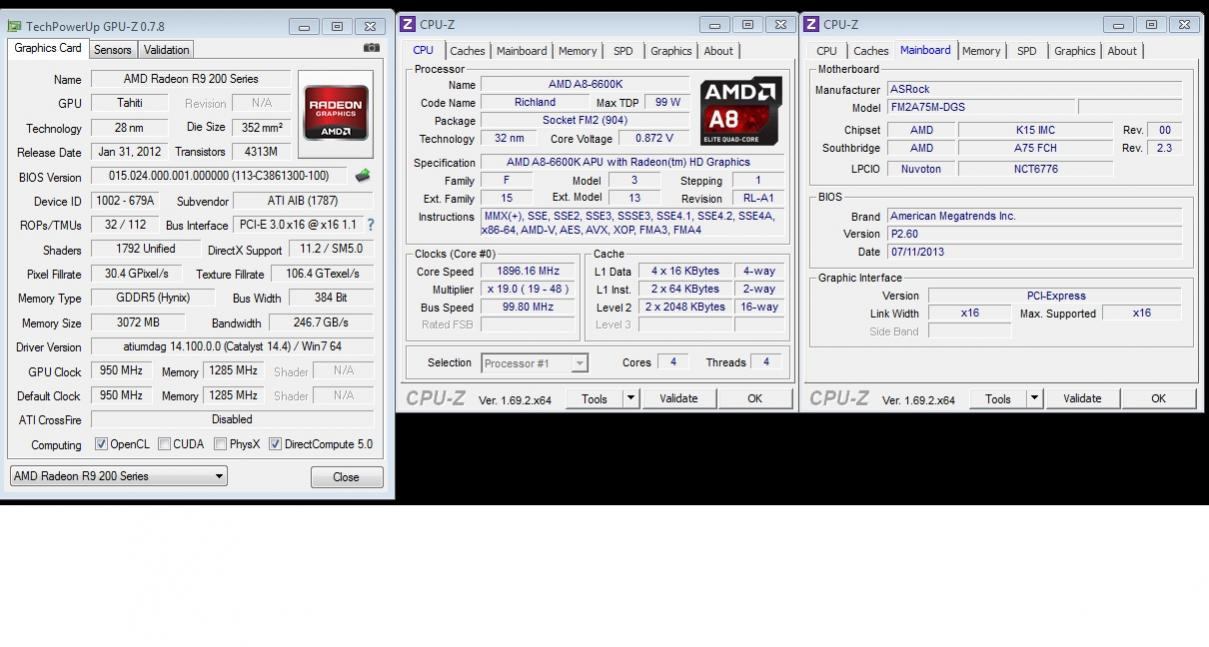Click the middle CPU-Z window title icon
The image size is (1209, 647).
pyautogui.click(x=408, y=24)
